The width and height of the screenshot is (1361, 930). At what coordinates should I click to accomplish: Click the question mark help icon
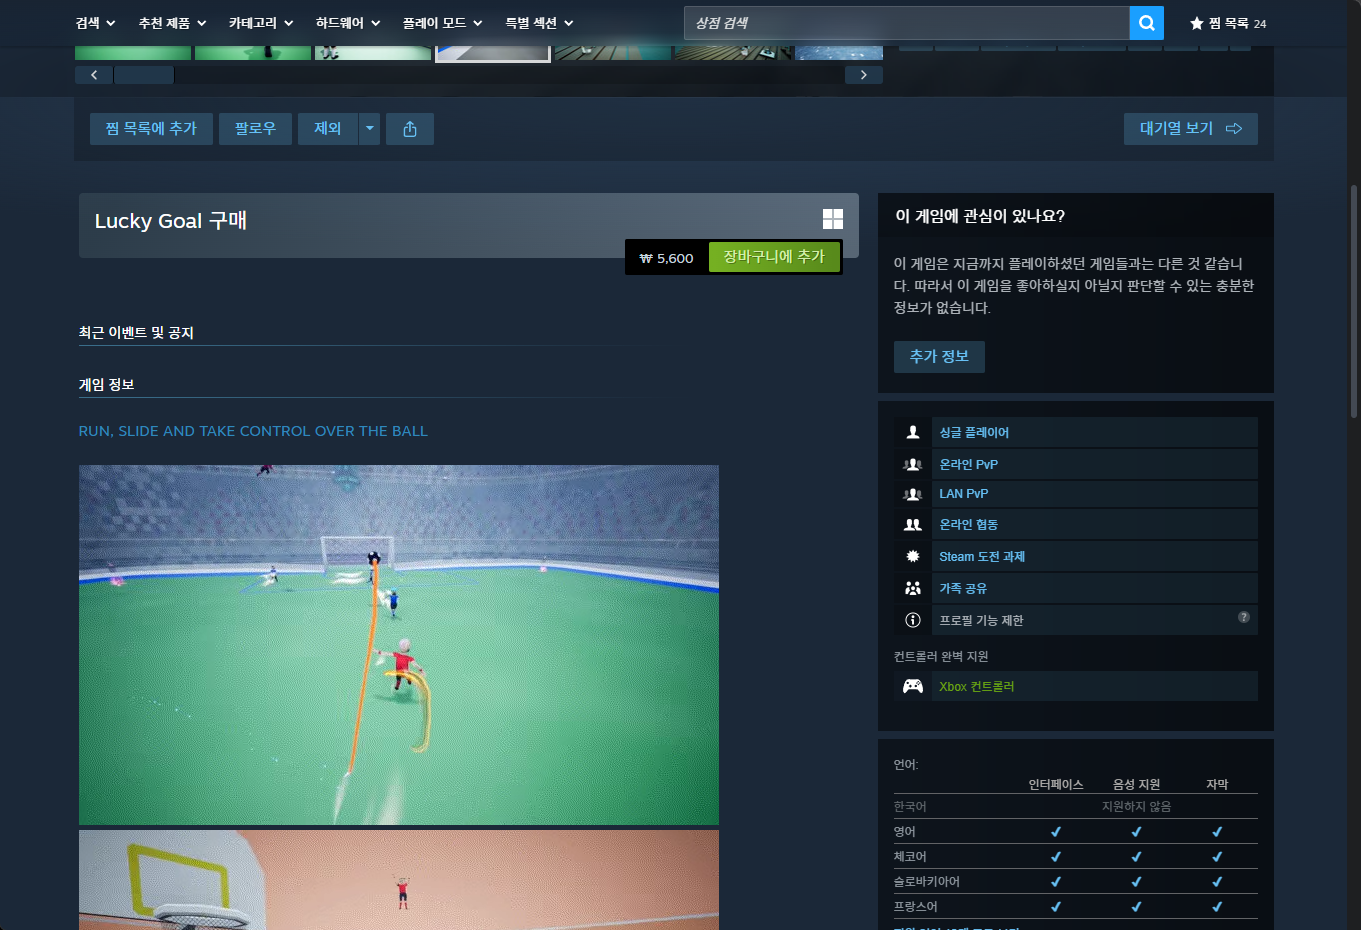click(x=1244, y=617)
